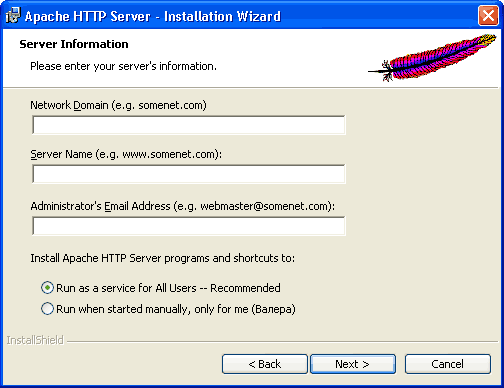Viewport: 504px width, 388px height.
Task: Click the 'Server Name (e.g. www.somenet.com):' label
Action: pos(126,154)
